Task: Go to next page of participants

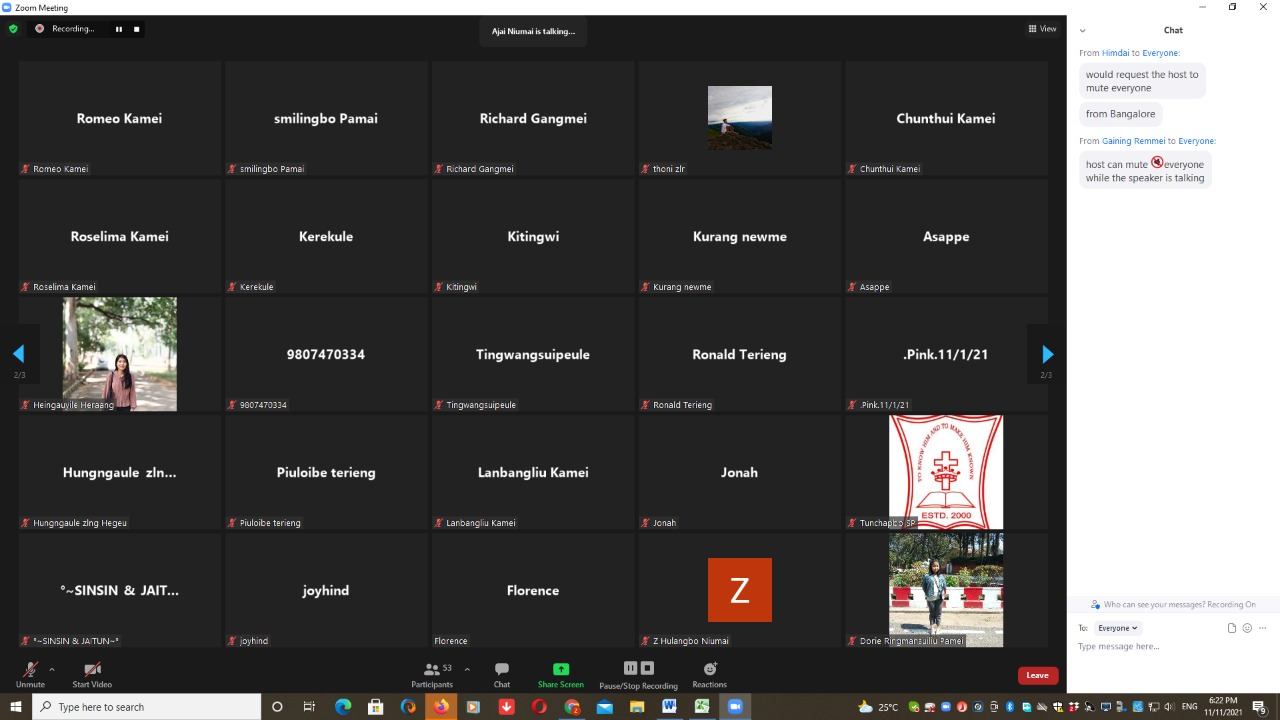Action: tap(1047, 354)
